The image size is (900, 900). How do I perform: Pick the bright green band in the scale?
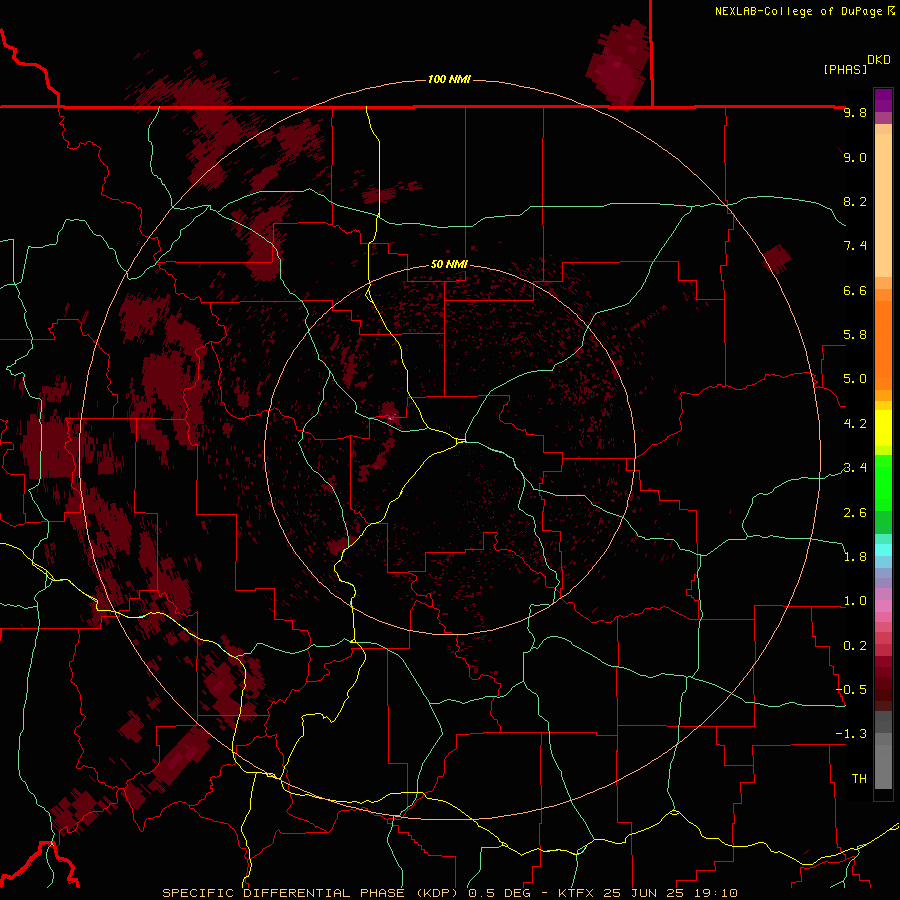(x=883, y=482)
